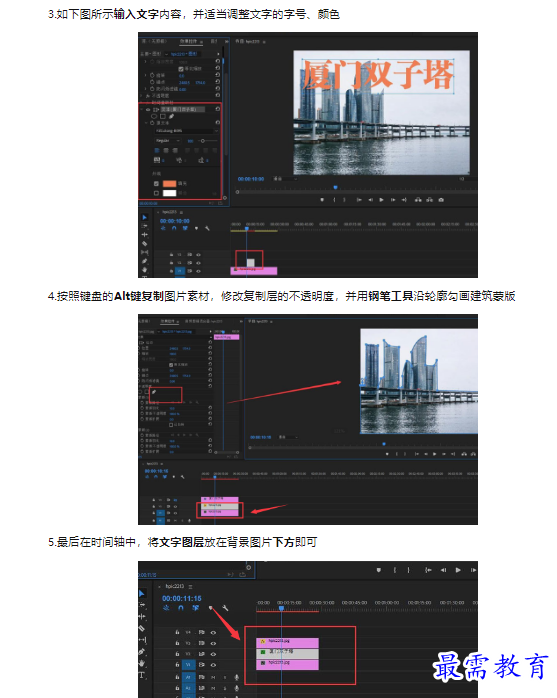Select the Type tool (T) in step 5 toolbar

tap(142, 675)
